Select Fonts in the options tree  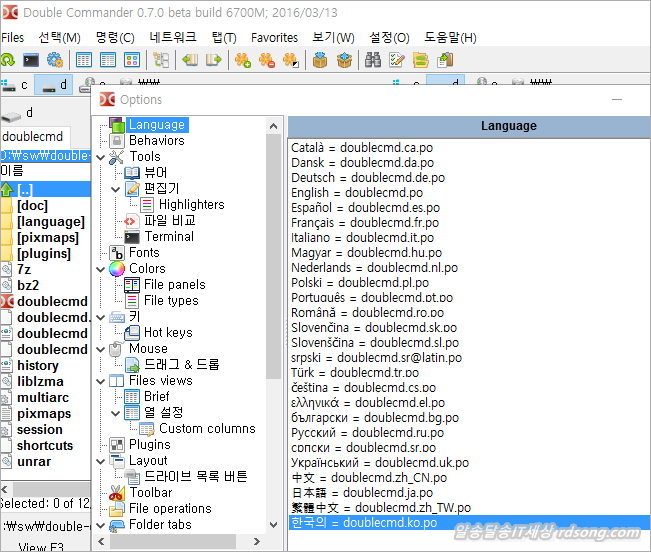coord(144,253)
